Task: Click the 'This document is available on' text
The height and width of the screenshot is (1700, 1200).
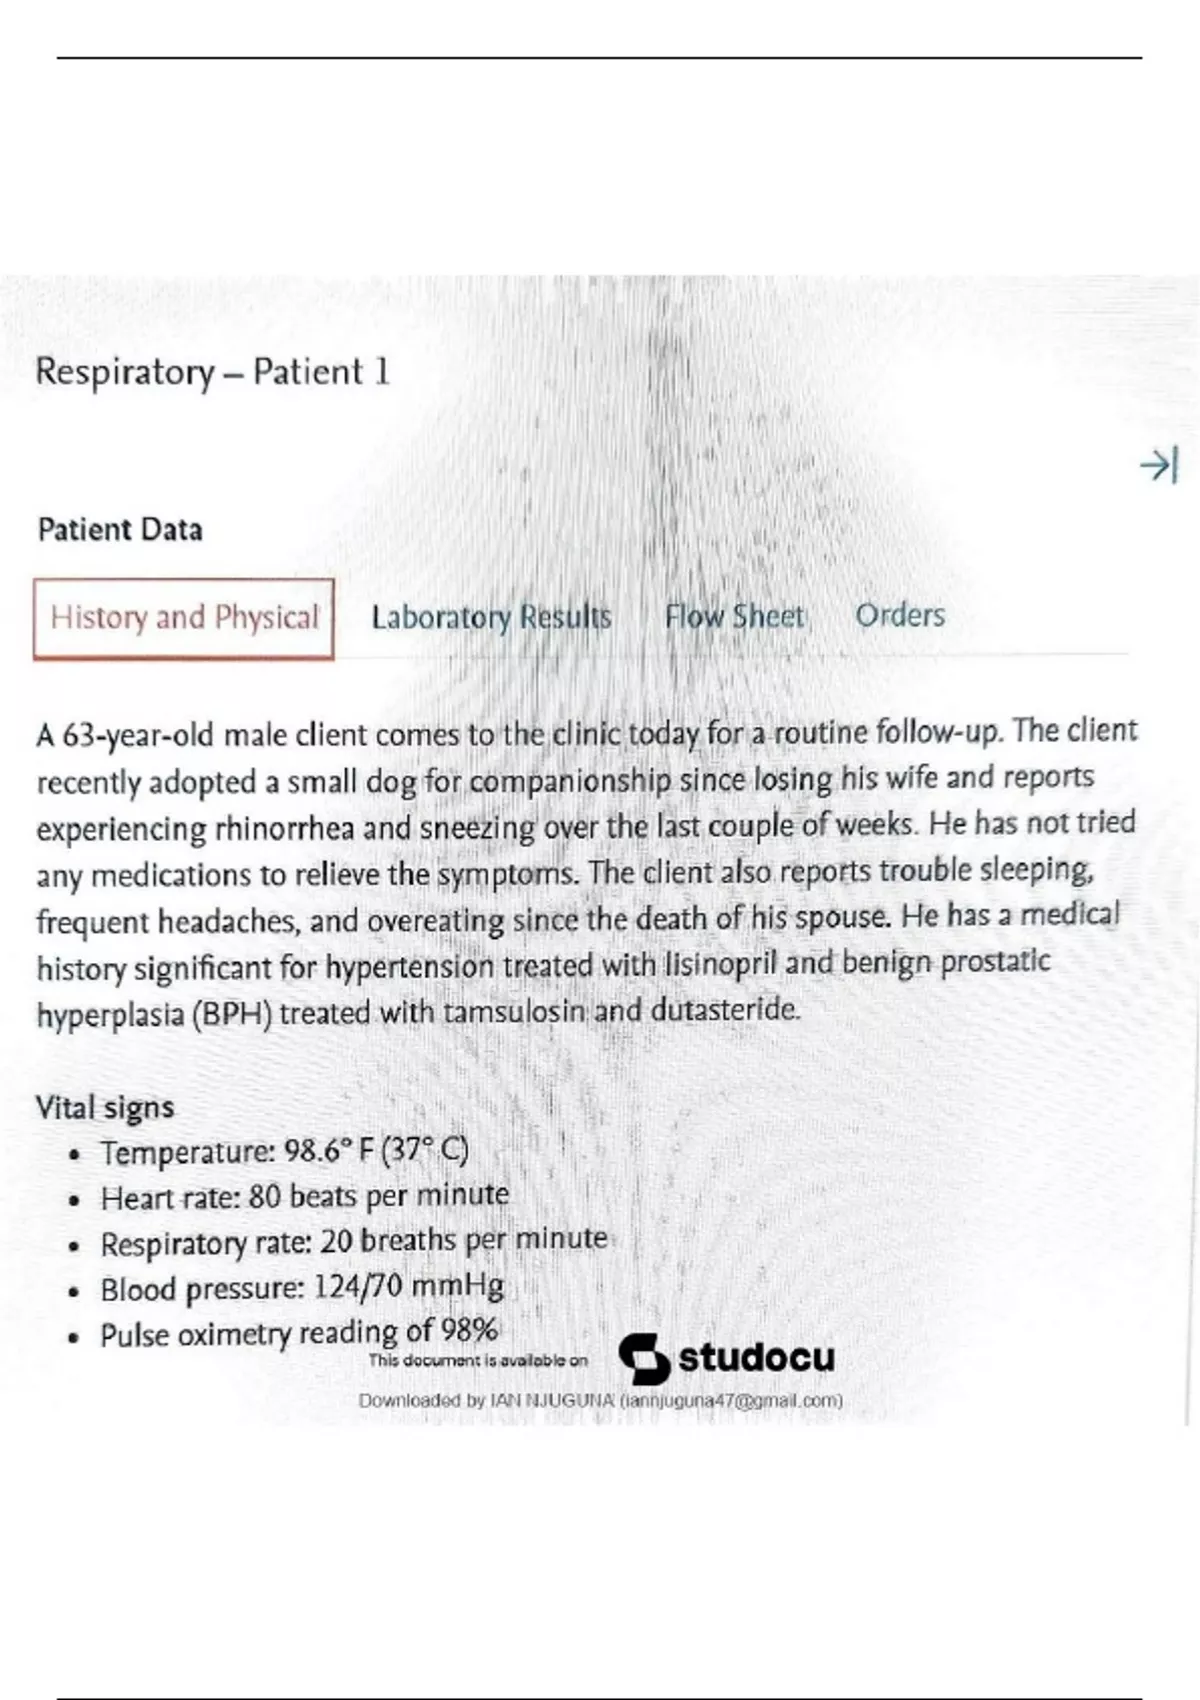Action: pos(478,1360)
